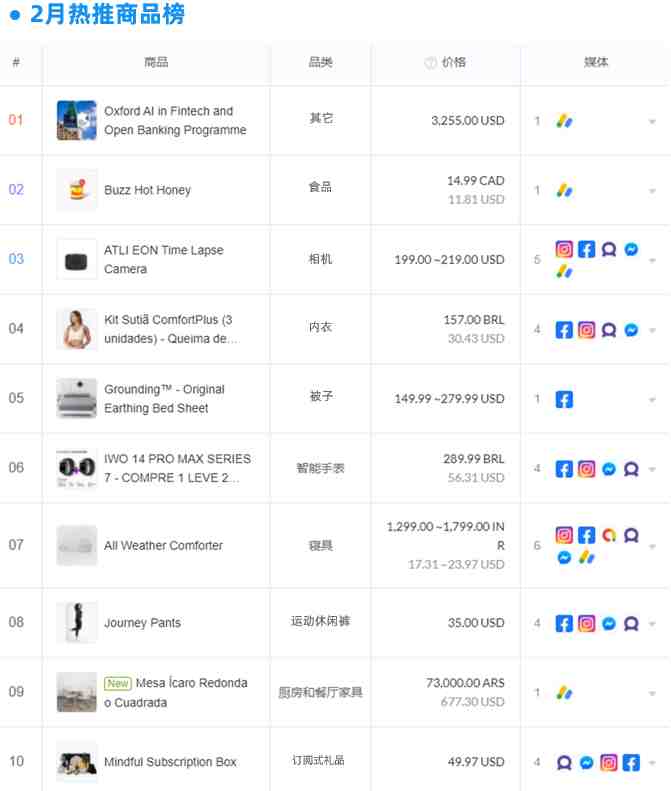Click Facebook icon in Mindful Subscription Box row
The width and height of the screenshot is (671, 791).
(x=631, y=763)
